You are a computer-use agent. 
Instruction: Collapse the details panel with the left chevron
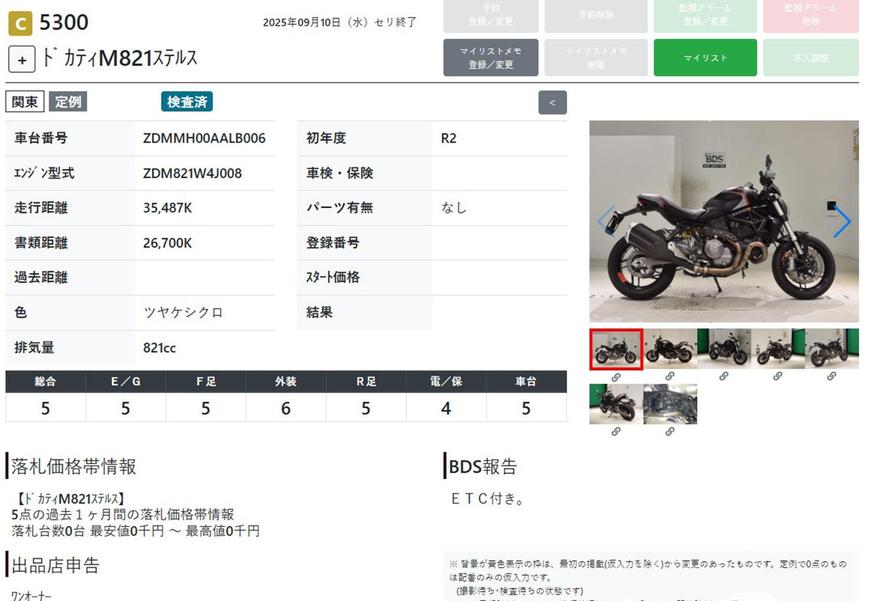(552, 102)
